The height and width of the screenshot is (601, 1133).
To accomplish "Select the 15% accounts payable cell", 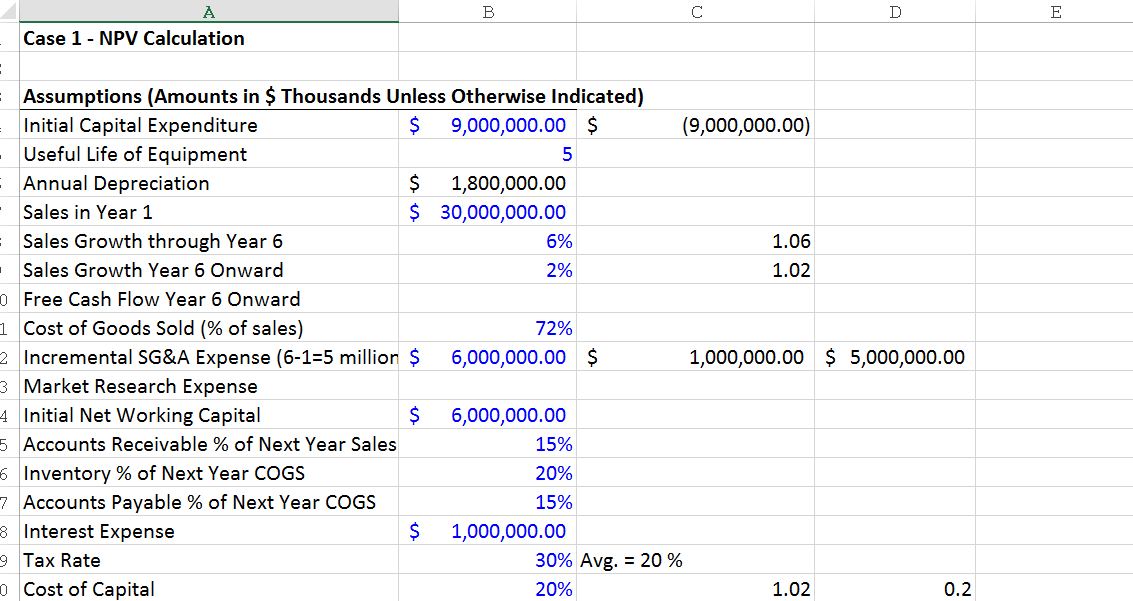I will (488, 501).
